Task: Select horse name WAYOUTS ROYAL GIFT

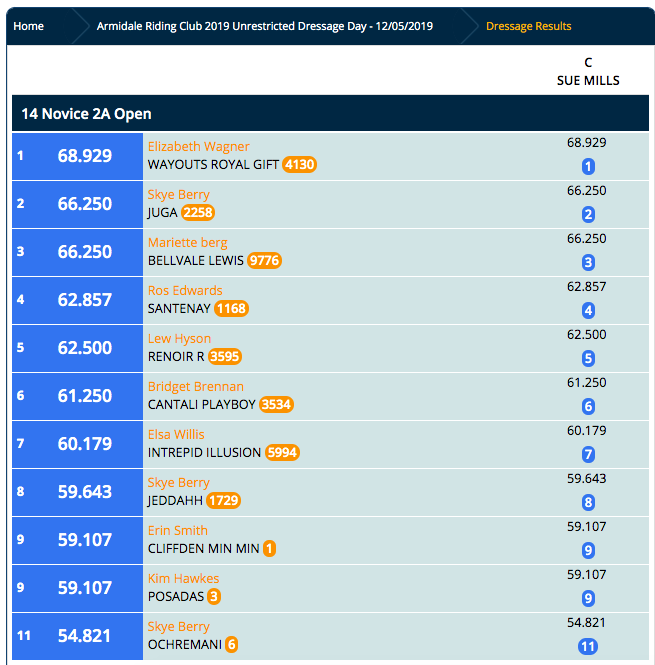Action: click(x=213, y=165)
